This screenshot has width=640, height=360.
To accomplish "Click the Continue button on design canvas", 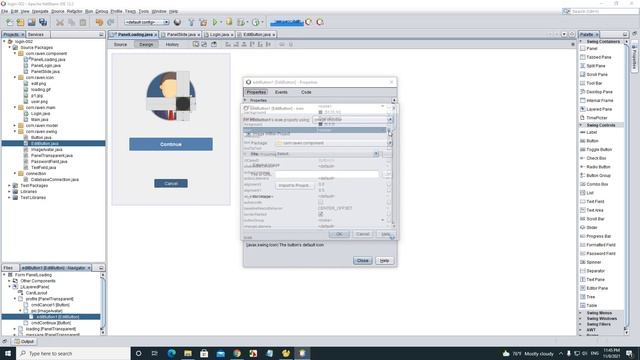I will tap(171, 144).
